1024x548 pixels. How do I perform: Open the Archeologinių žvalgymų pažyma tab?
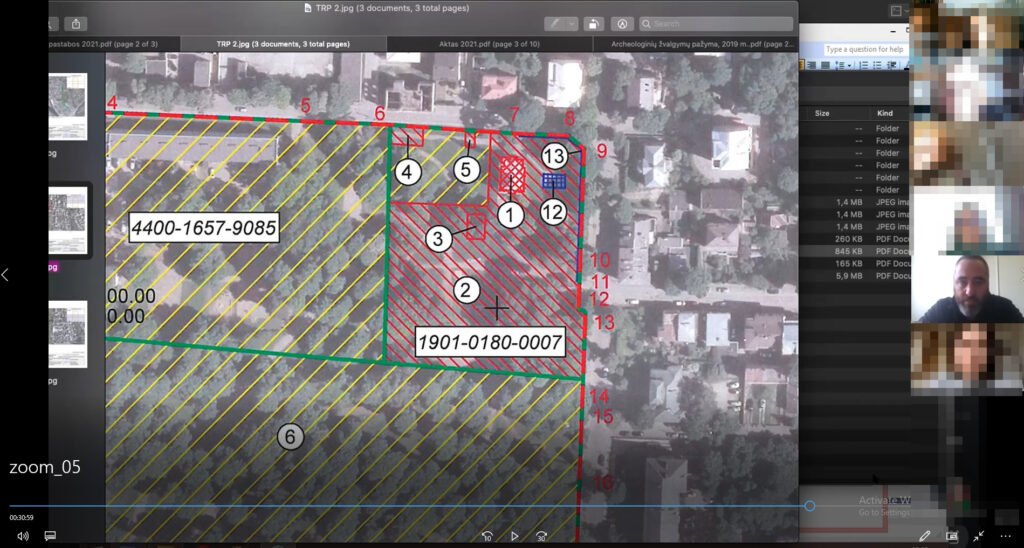pyautogui.click(x=696, y=44)
